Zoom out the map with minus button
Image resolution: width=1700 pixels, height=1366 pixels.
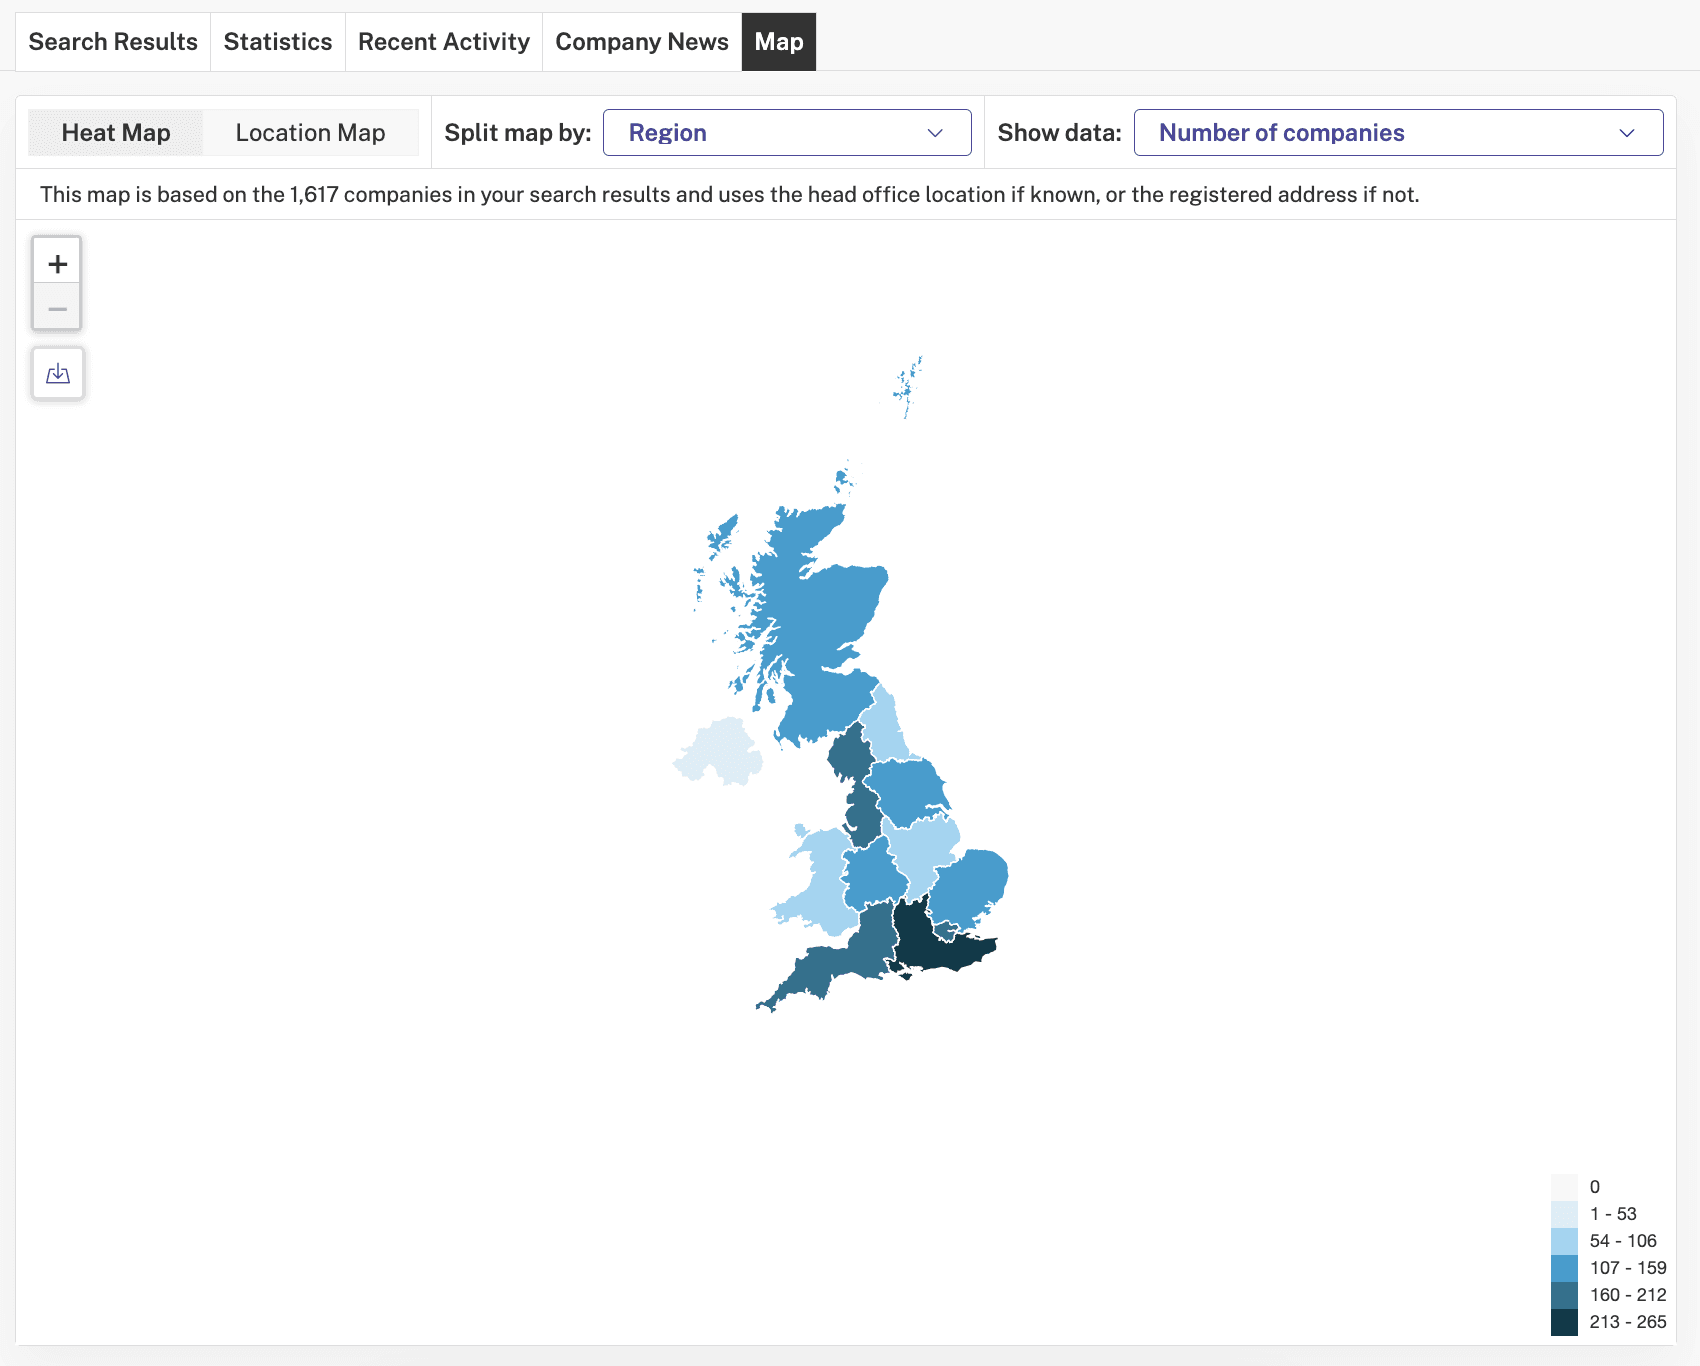[57, 308]
